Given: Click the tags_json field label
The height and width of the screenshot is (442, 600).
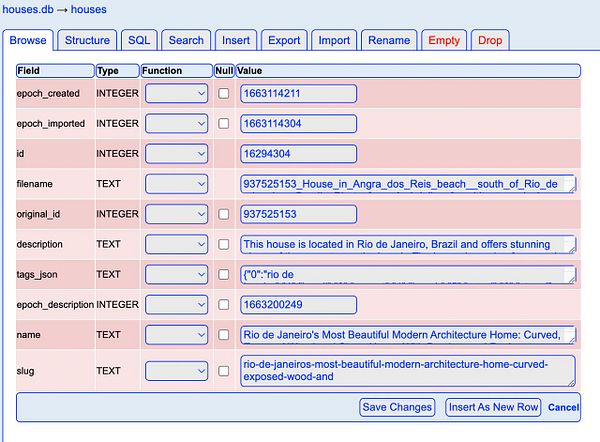Looking at the screenshot, I should [37, 275].
